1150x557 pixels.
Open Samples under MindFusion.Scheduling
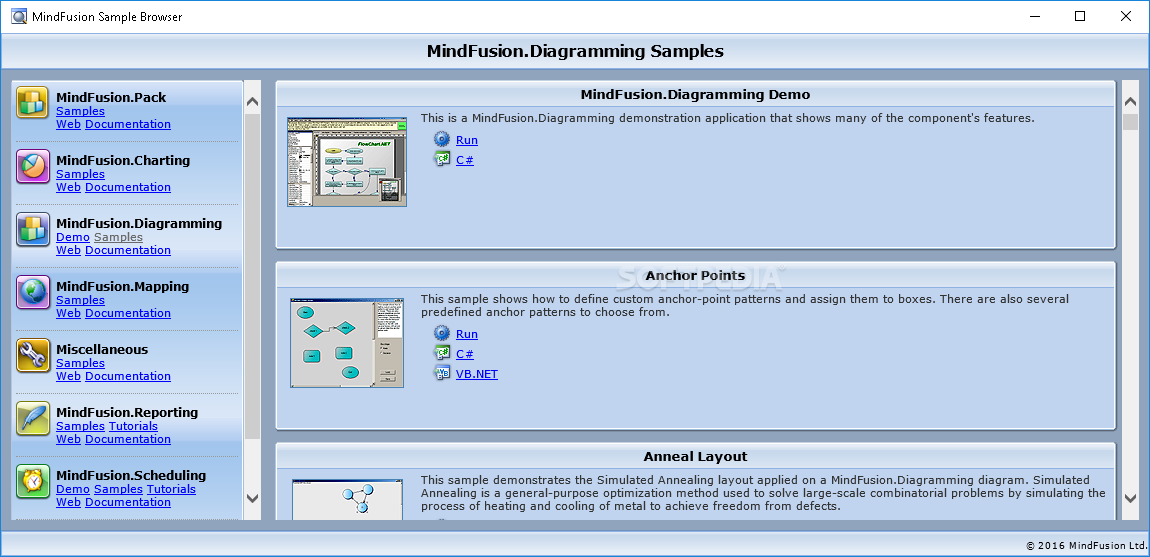pyautogui.click(x=118, y=489)
